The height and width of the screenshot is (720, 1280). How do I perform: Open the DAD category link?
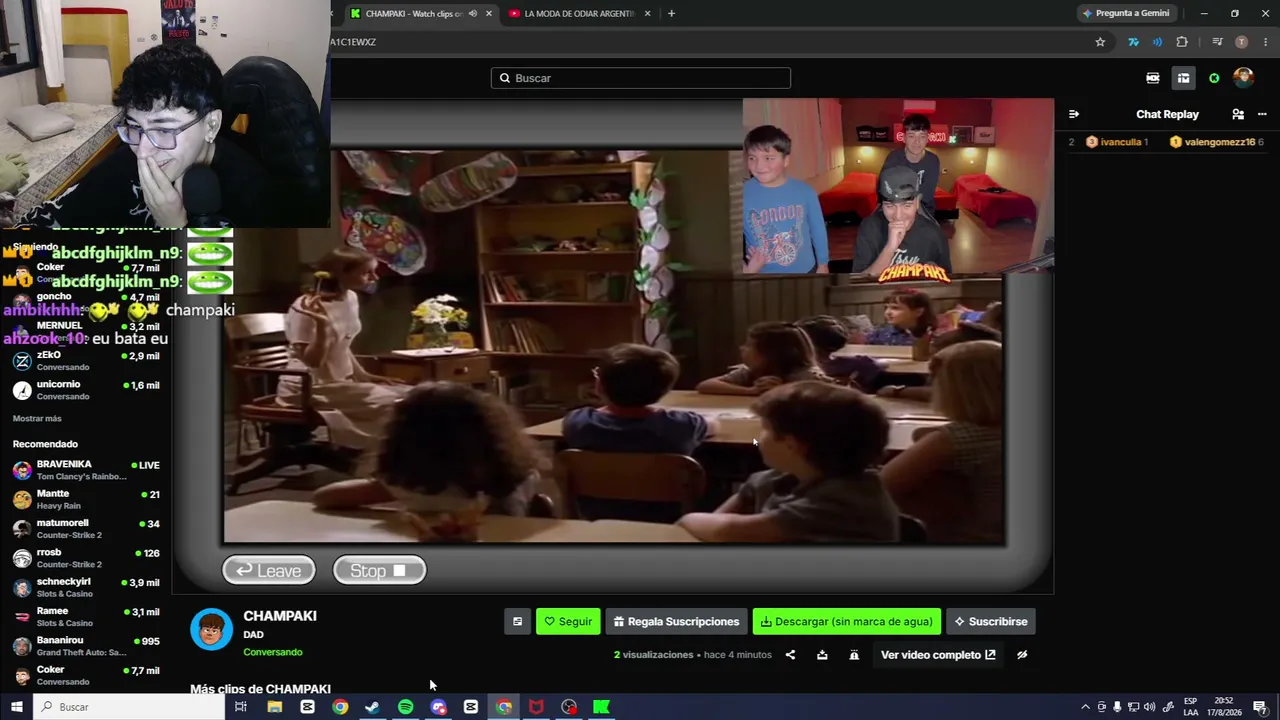pyautogui.click(x=253, y=635)
